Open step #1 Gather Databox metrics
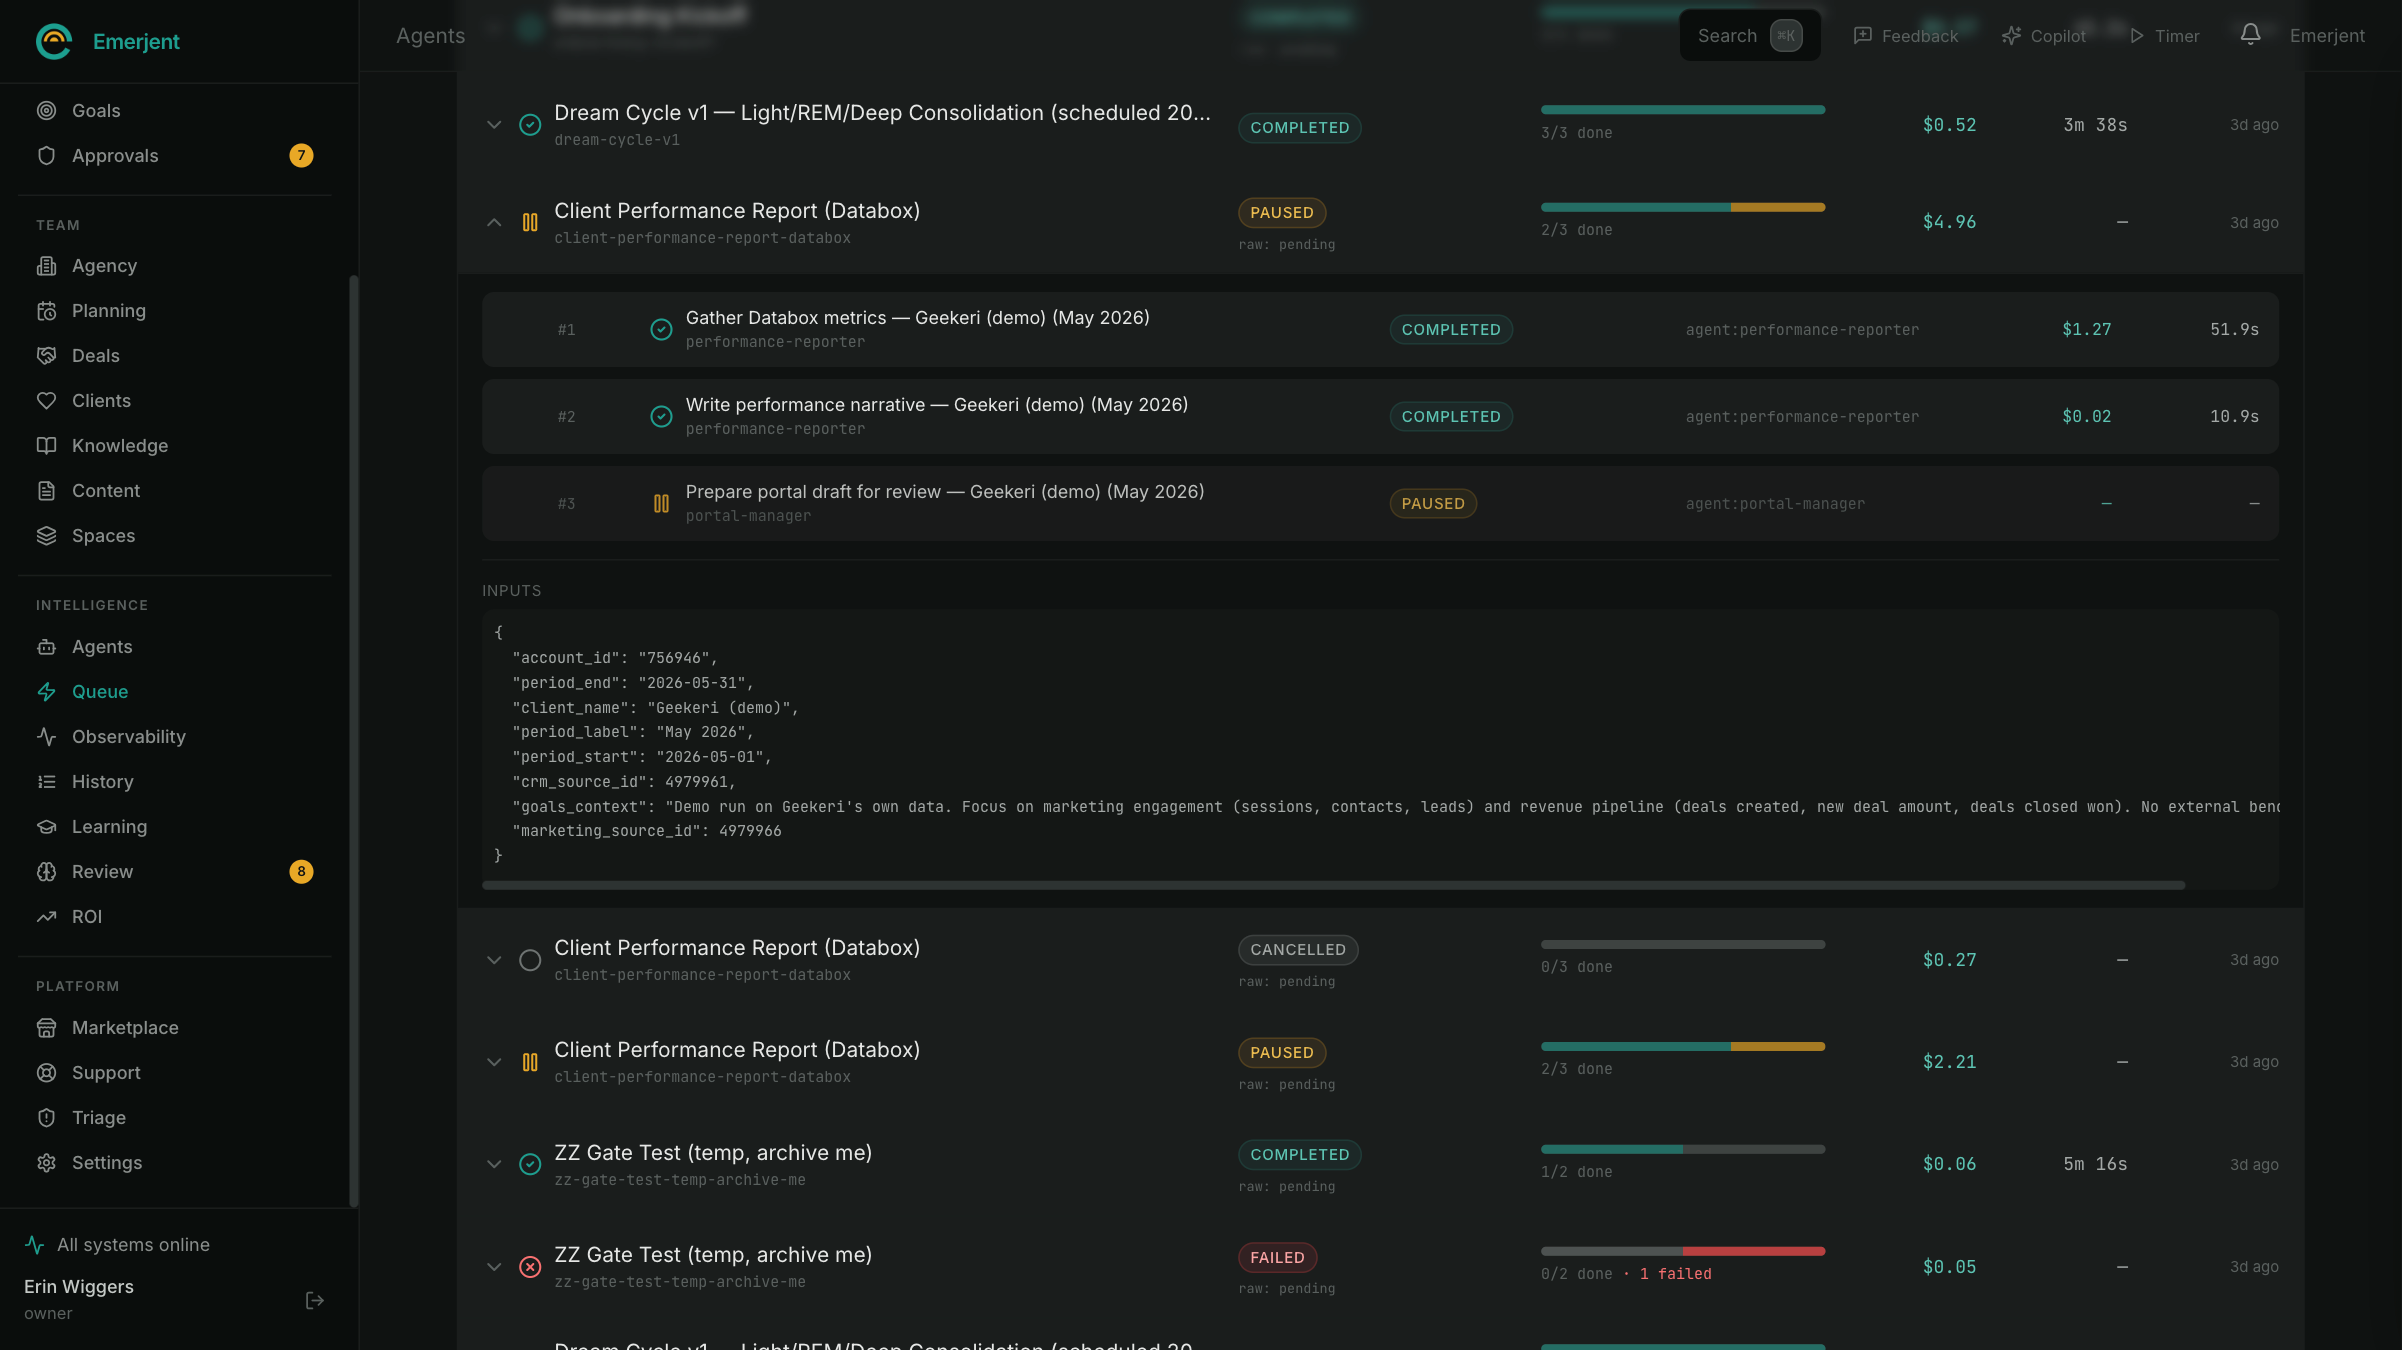This screenshot has width=2402, height=1350. point(1380,329)
